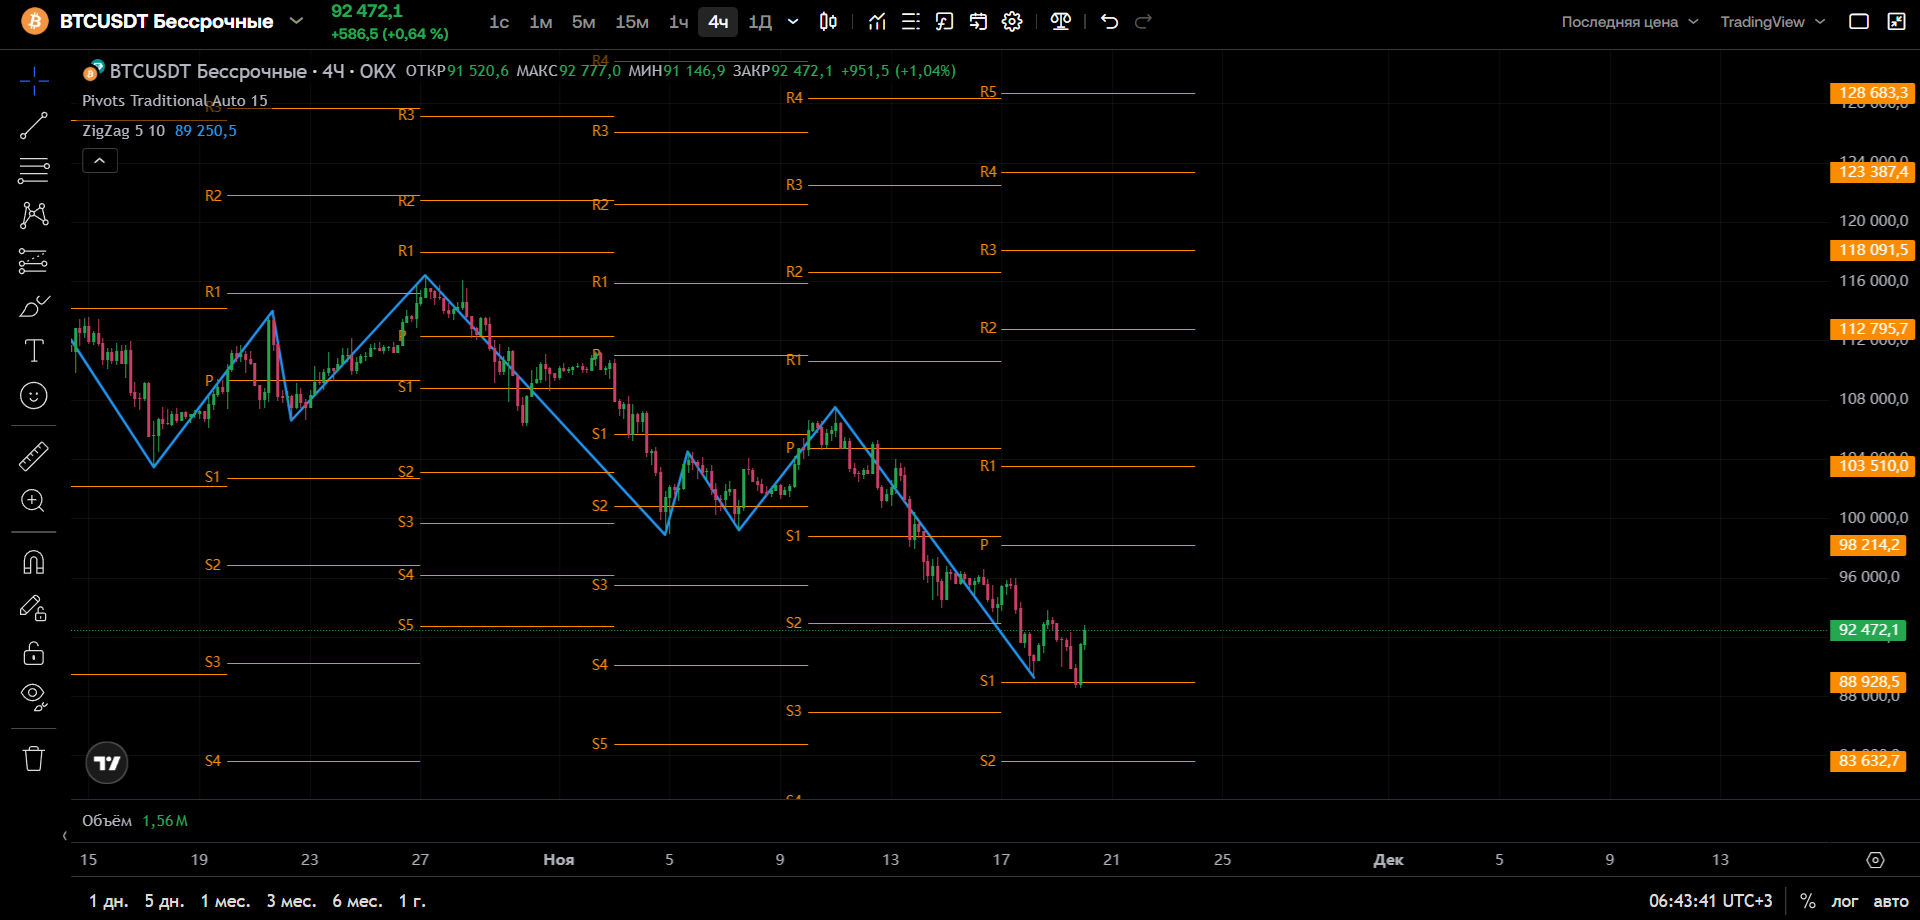Click the 103 510,0 pivot price label
Image resolution: width=1920 pixels, height=920 pixels.
point(1872,466)
